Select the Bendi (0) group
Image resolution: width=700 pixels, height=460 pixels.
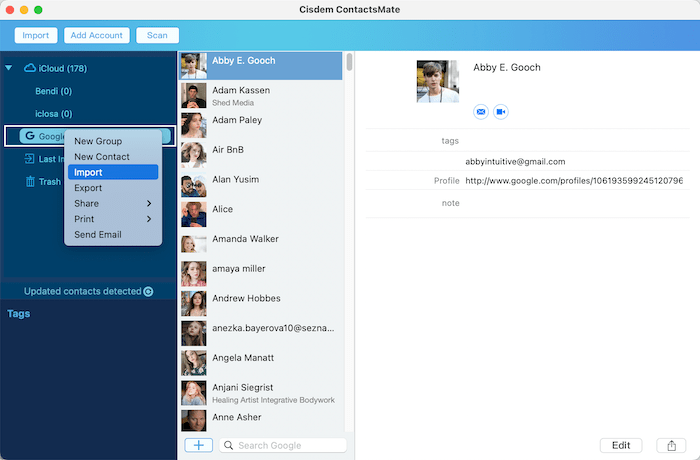(x=54, y=91)
